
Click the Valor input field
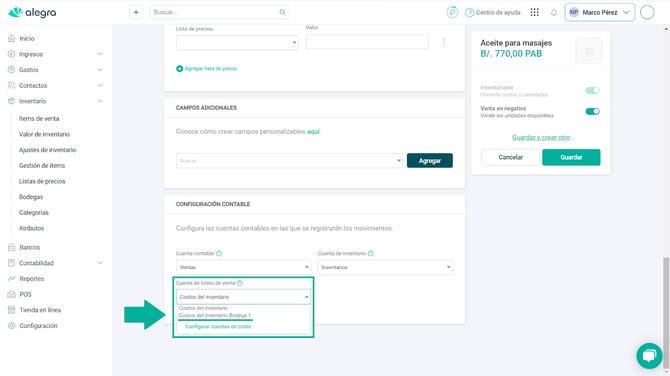367,42
